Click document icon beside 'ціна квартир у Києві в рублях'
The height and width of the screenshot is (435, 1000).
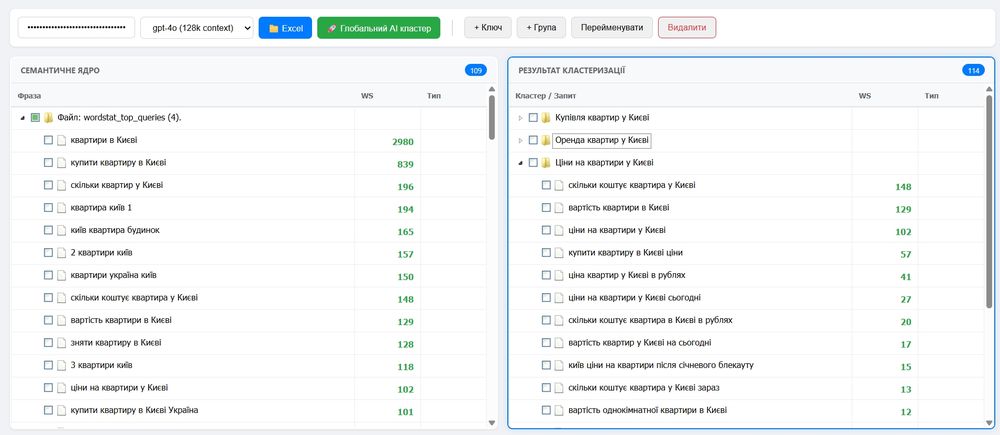click(559, 275)
